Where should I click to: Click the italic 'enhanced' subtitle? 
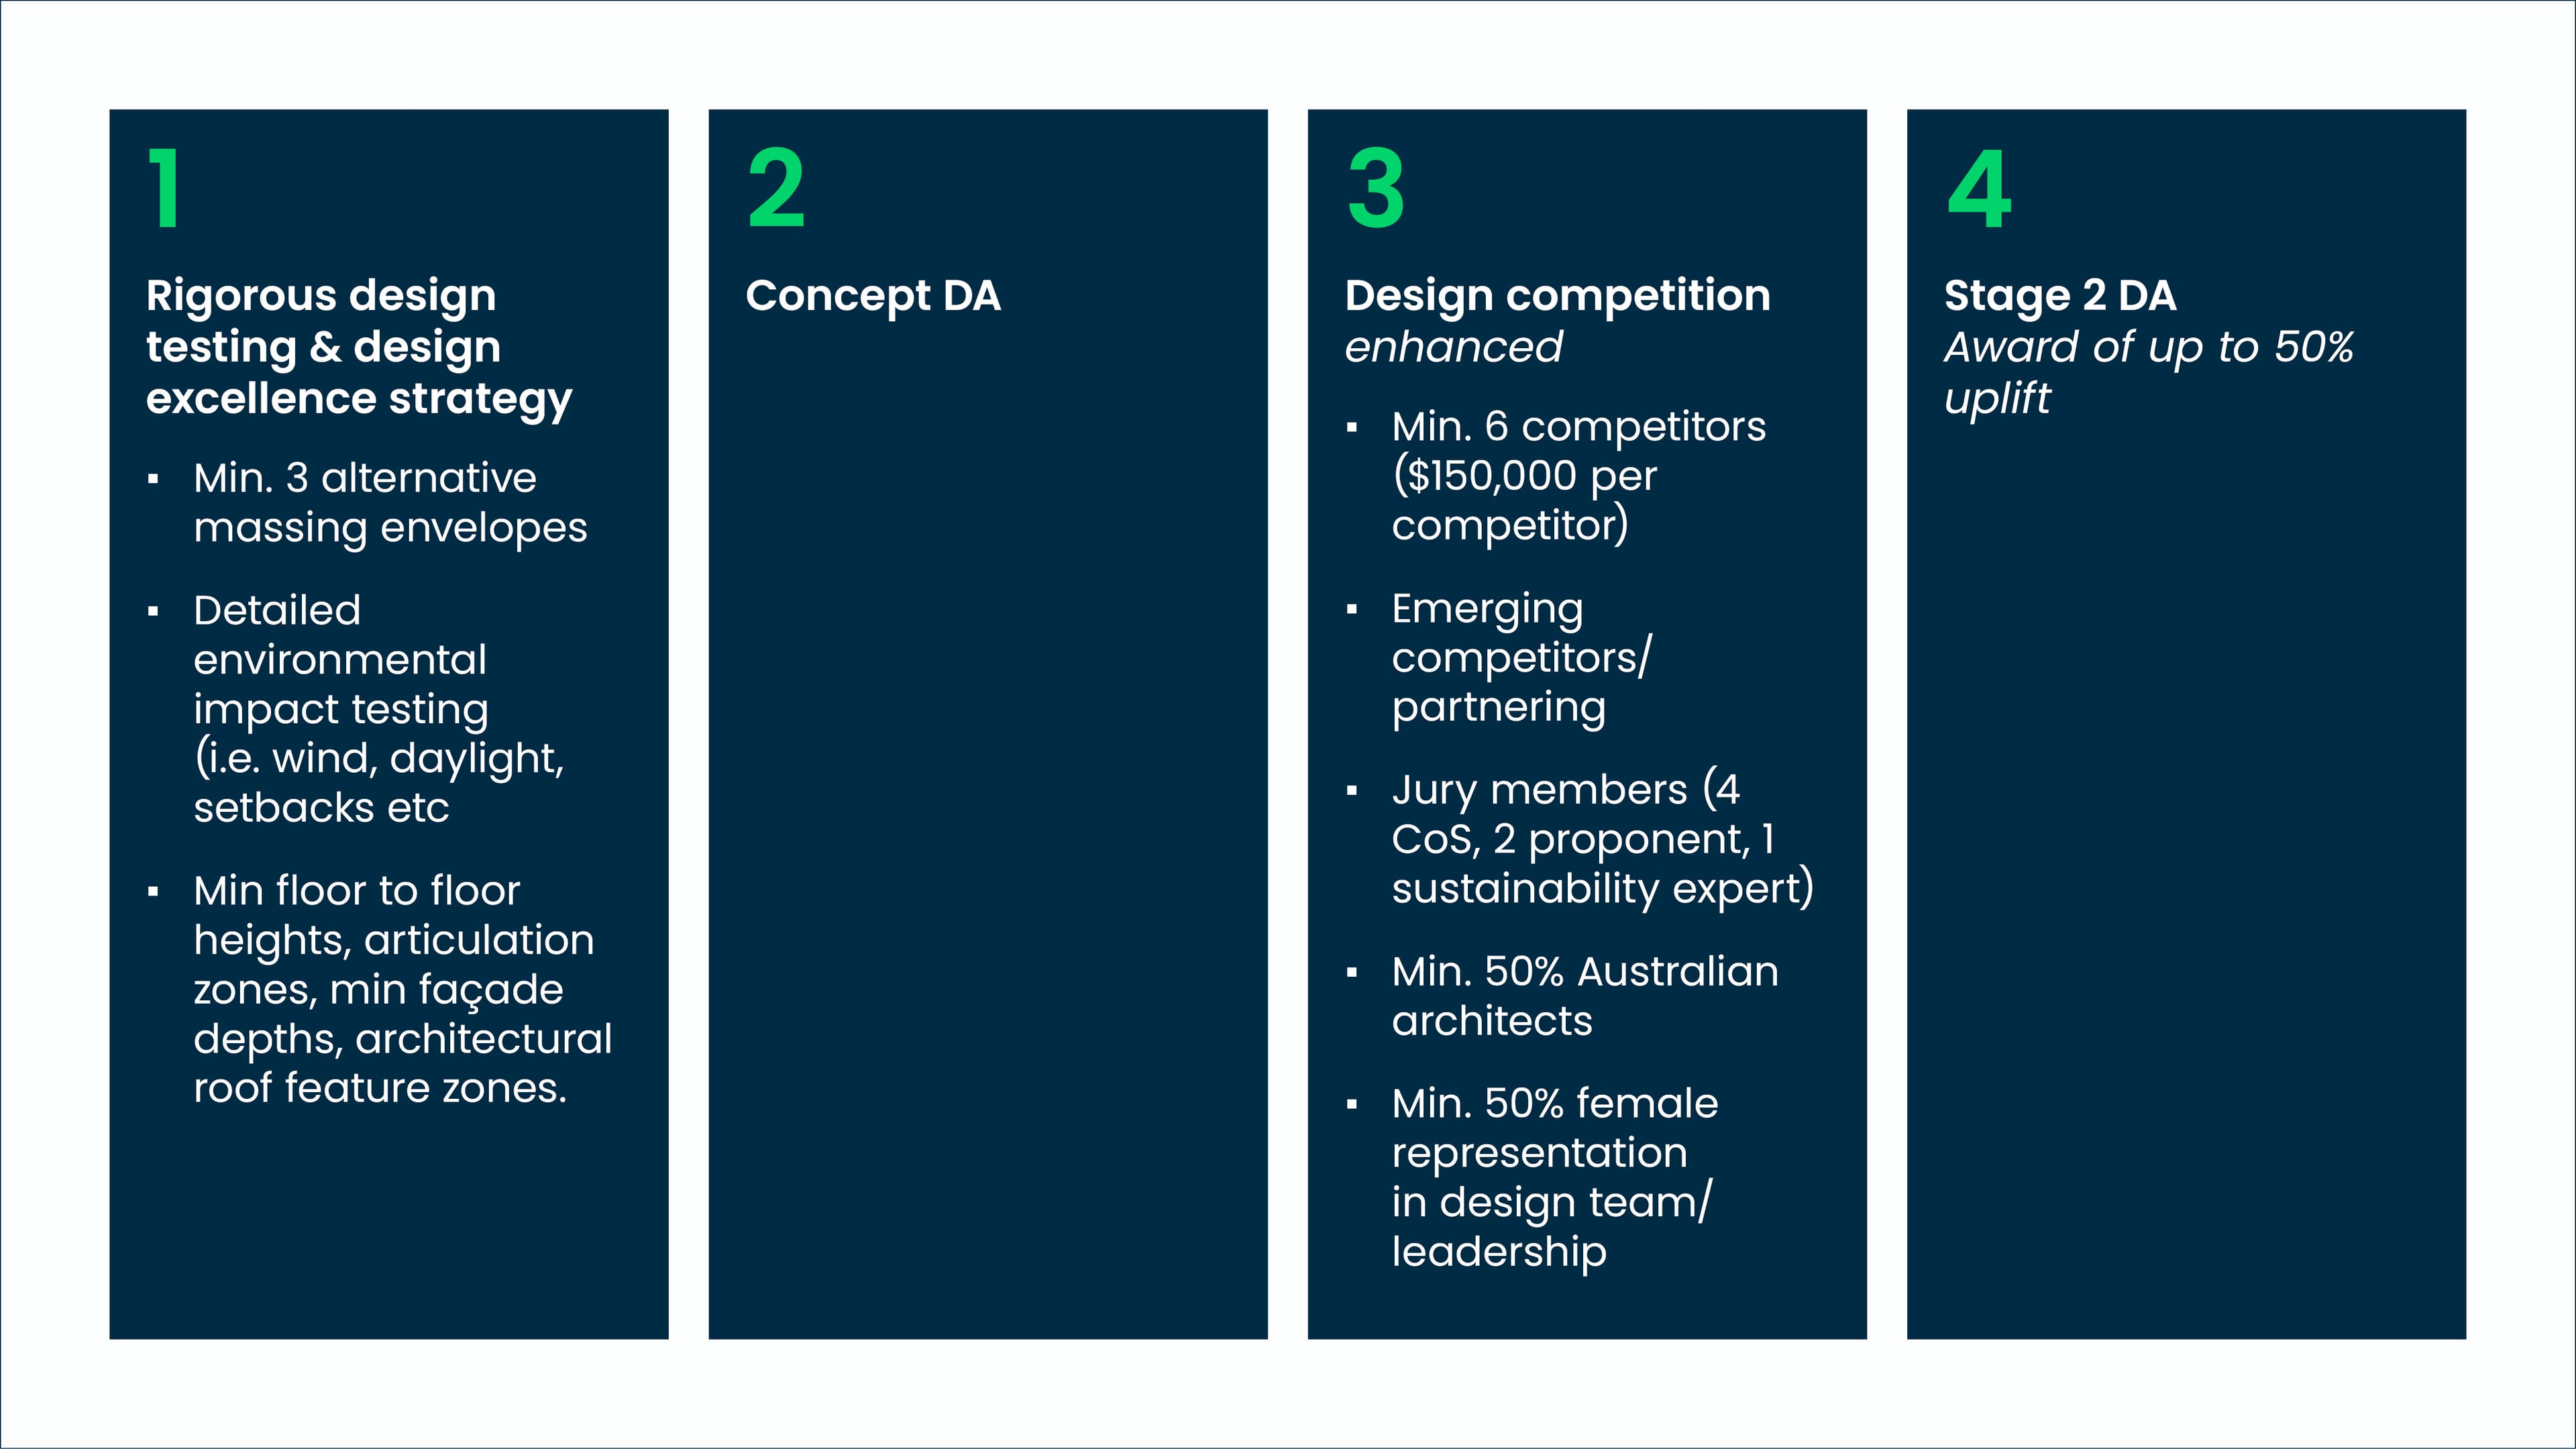[x=1453, y=347]
